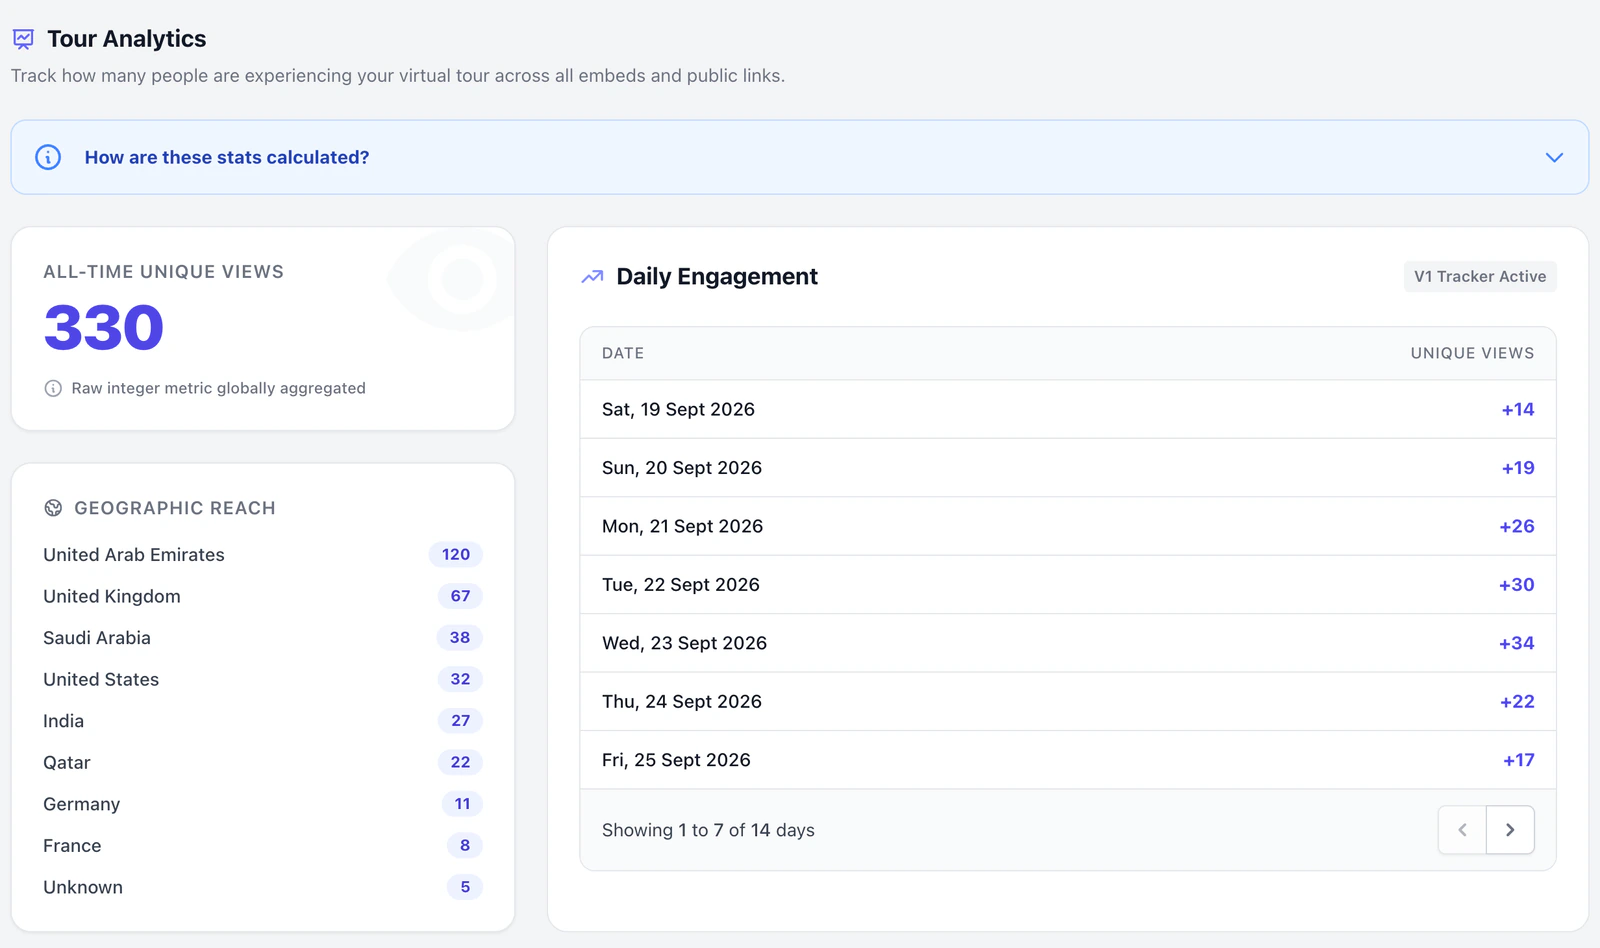Expand the stats calculation chevron
This screenshot has height=948, width=1600.
[1554, 157]
